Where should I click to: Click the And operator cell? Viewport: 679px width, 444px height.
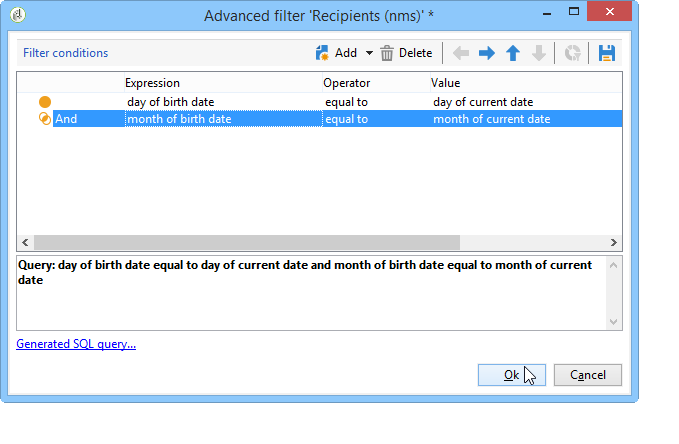point(89,119)
